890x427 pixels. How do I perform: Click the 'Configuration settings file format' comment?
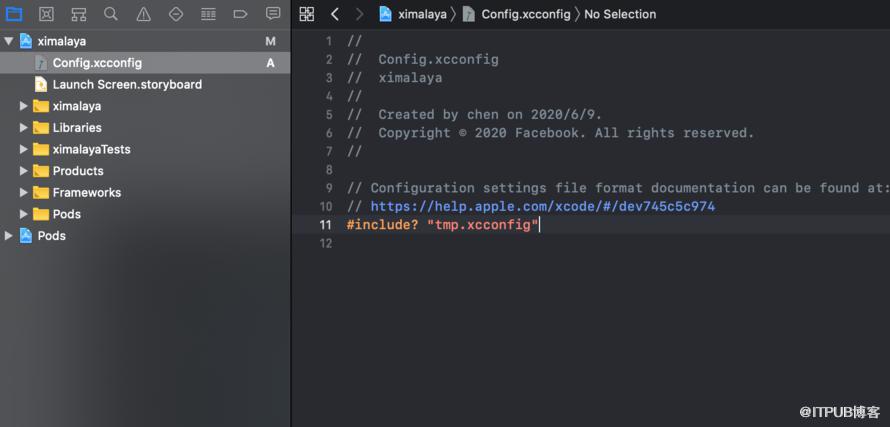(x=618, y=188)
